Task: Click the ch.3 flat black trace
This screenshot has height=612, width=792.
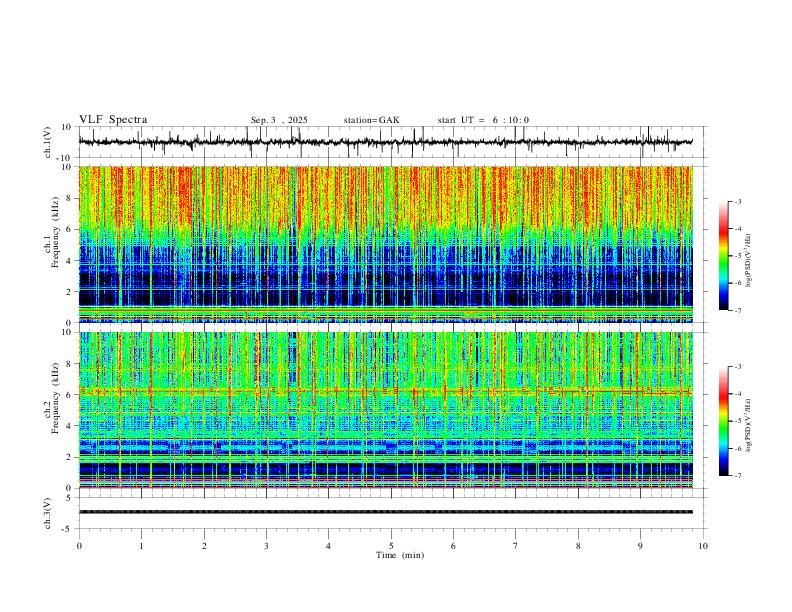Action: tap(385, 512)
